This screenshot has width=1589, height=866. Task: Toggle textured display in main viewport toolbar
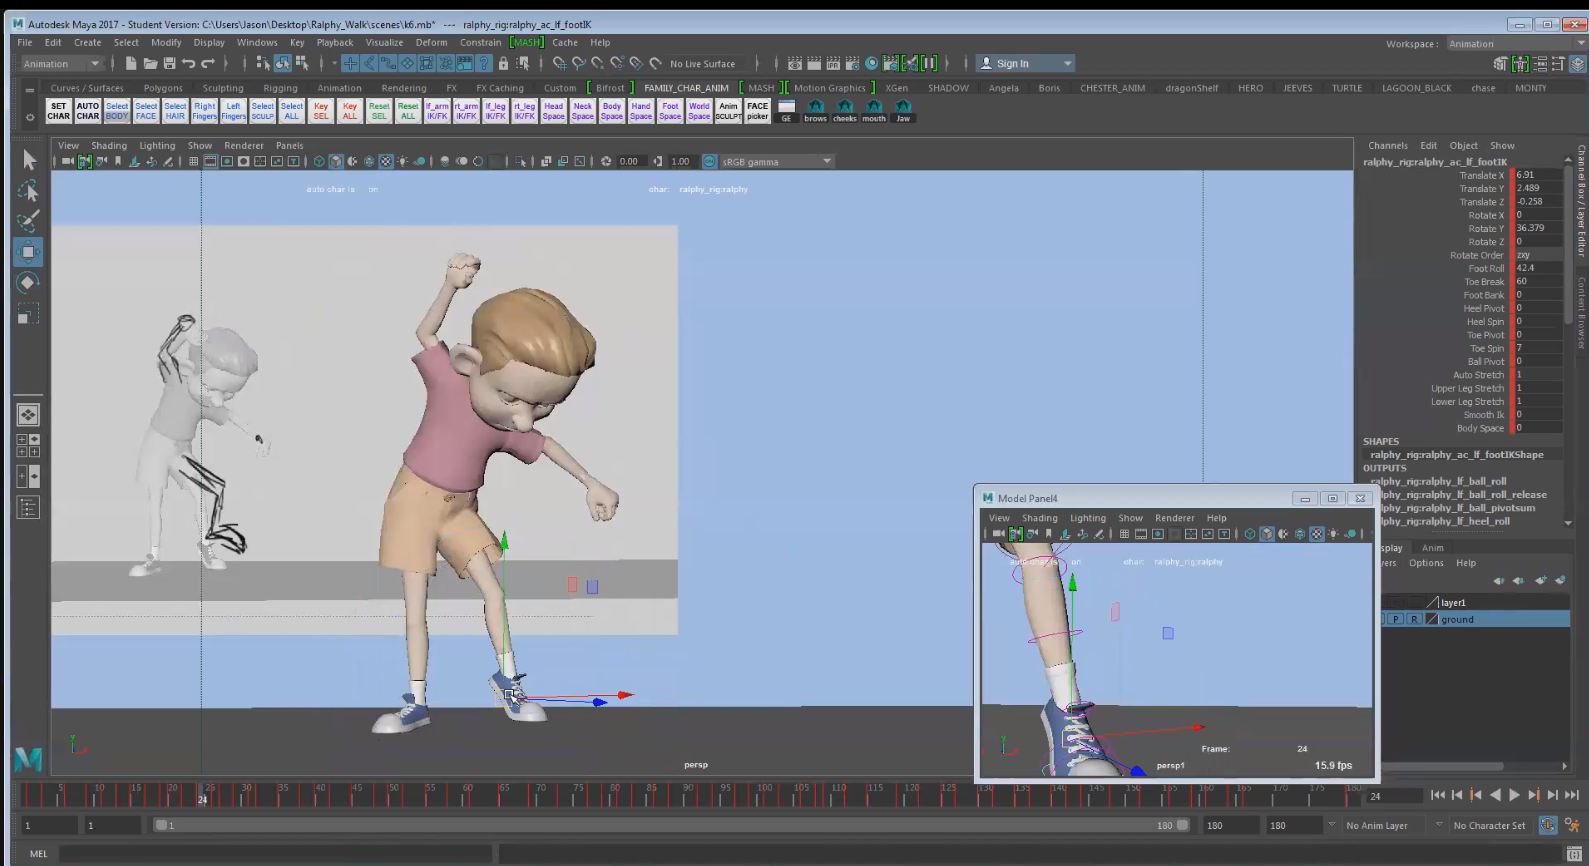386,161
